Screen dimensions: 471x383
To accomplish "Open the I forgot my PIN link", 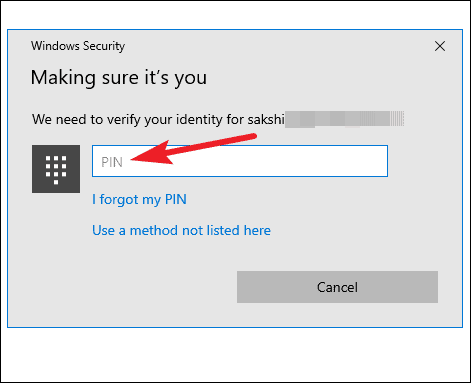I will point(139,199).
